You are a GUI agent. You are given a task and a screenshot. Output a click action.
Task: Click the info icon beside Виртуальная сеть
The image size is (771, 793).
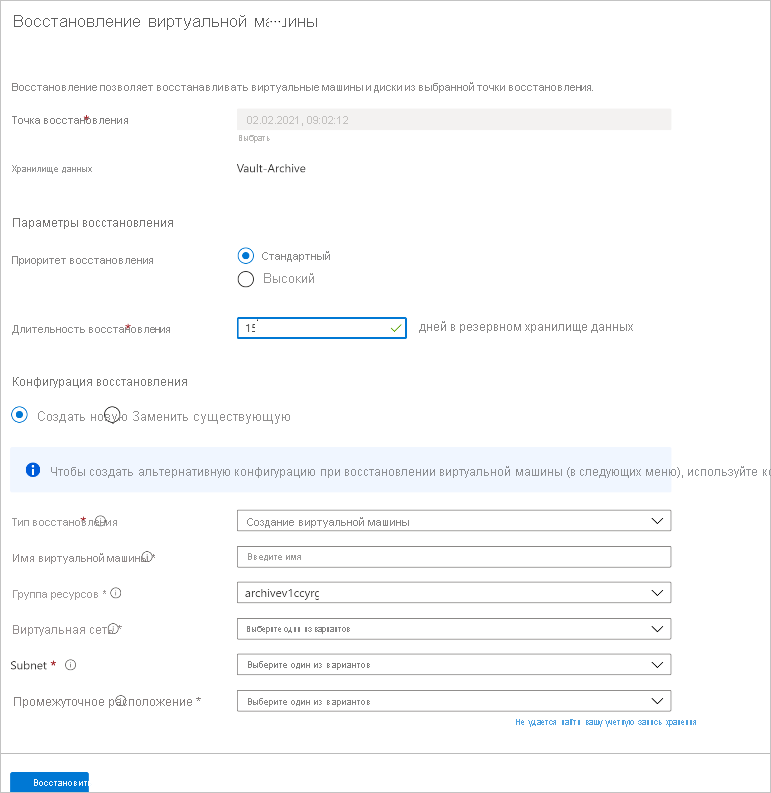[x=114, y=628]
